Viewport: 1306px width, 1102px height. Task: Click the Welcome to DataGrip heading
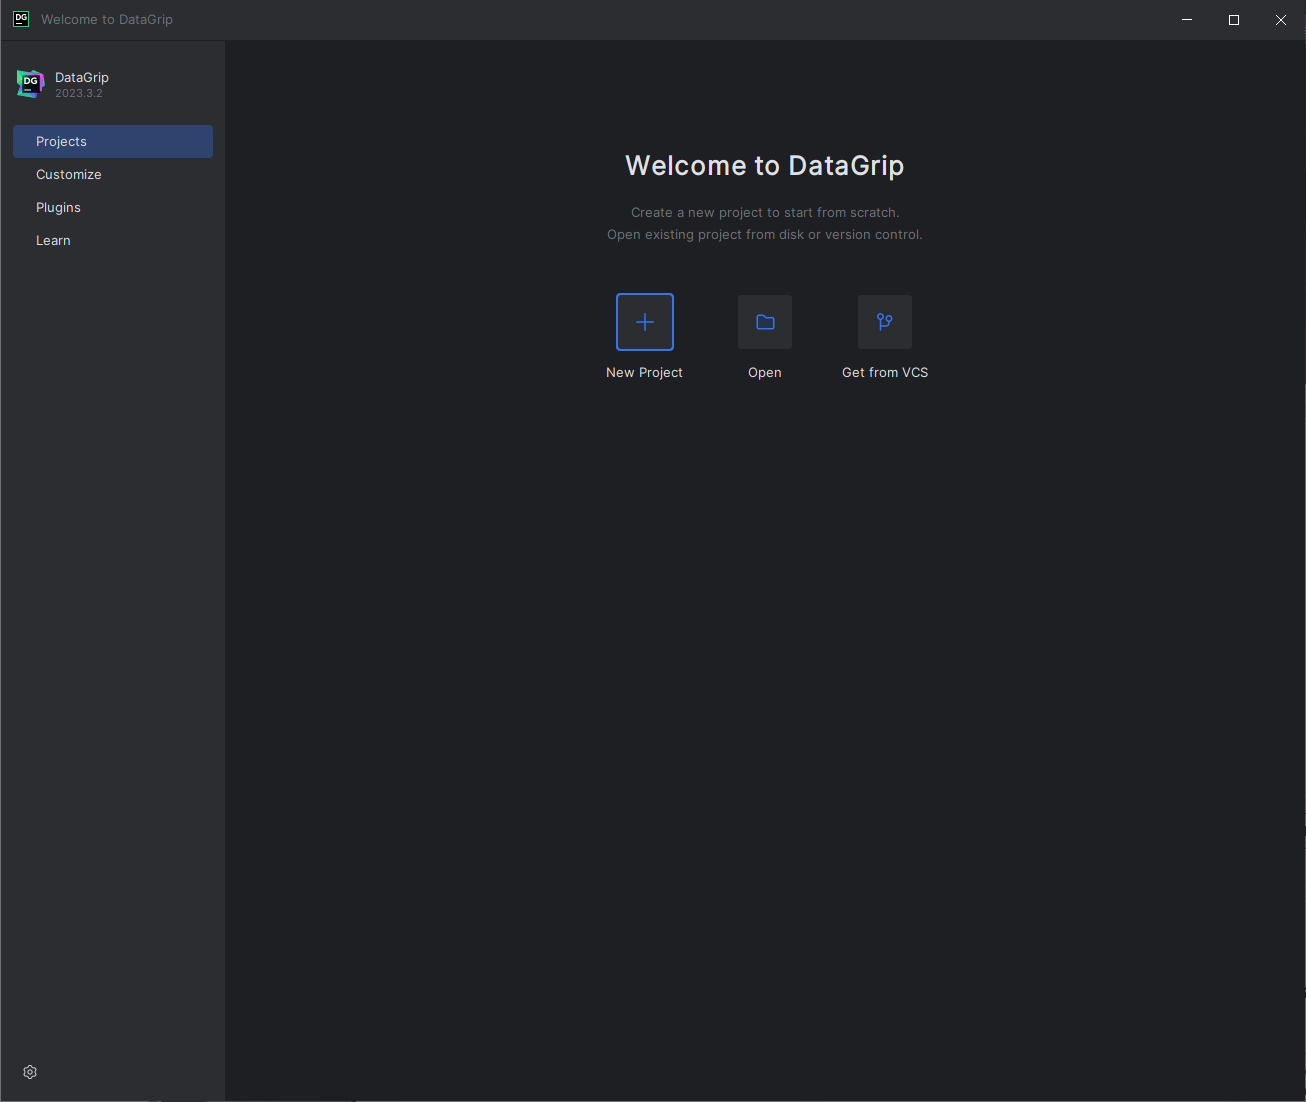tap(765, 165)
